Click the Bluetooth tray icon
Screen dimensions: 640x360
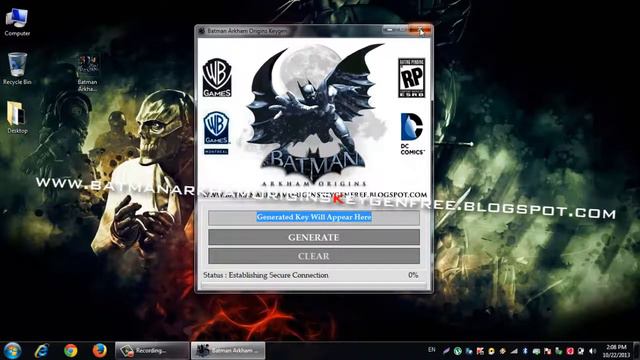(525, 351)
